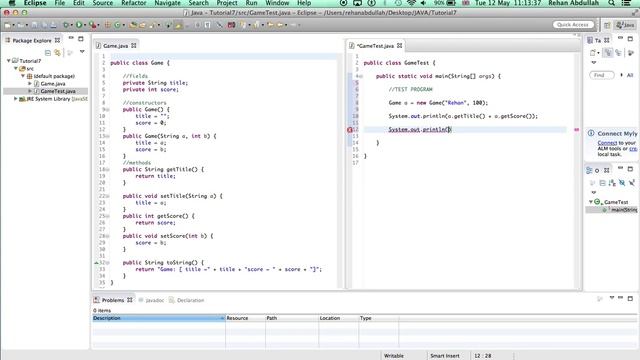640x360 pixels.
Task: Click the Open Perspective icon
Action: pyautogui.click(x=607, y=25)
